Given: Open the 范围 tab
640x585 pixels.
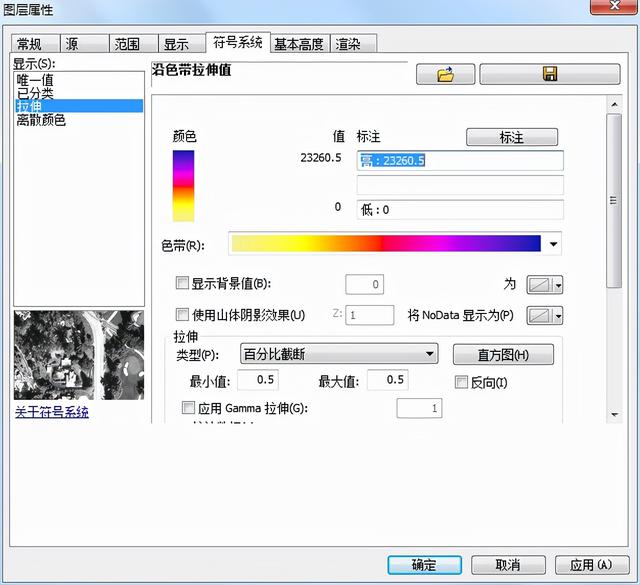Looking at the screenshot, I should (127, 44).
